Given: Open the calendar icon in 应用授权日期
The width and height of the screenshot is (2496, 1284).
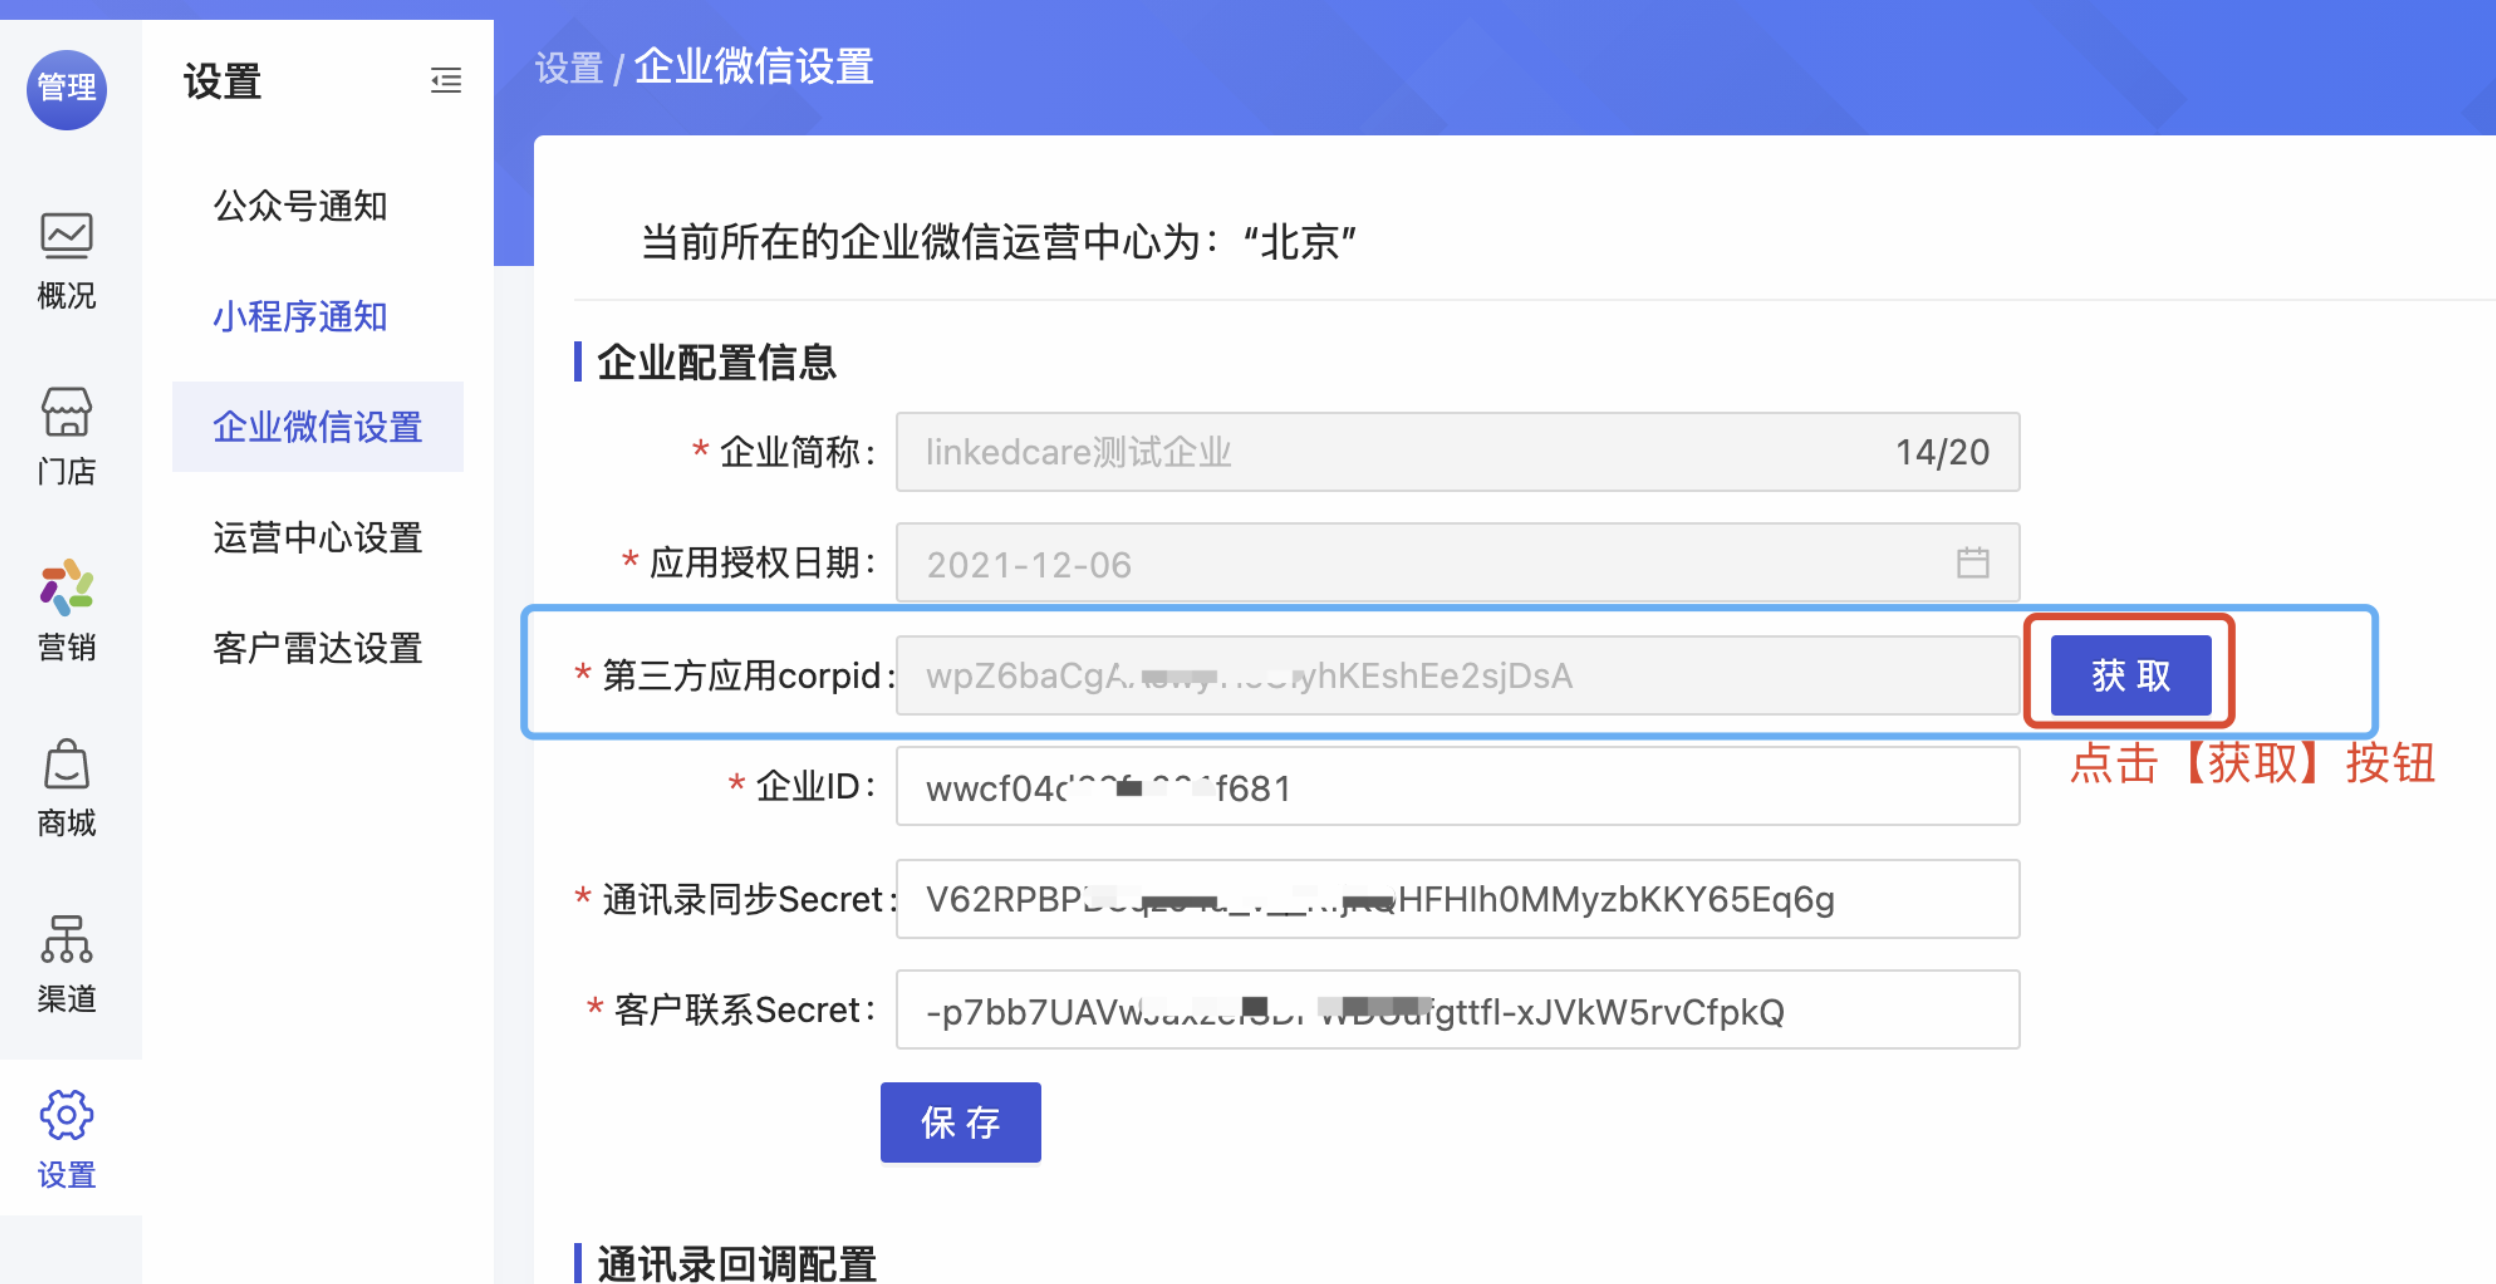Looking at the screenshot, I should pyautogui.click(x=1972, y=563).
